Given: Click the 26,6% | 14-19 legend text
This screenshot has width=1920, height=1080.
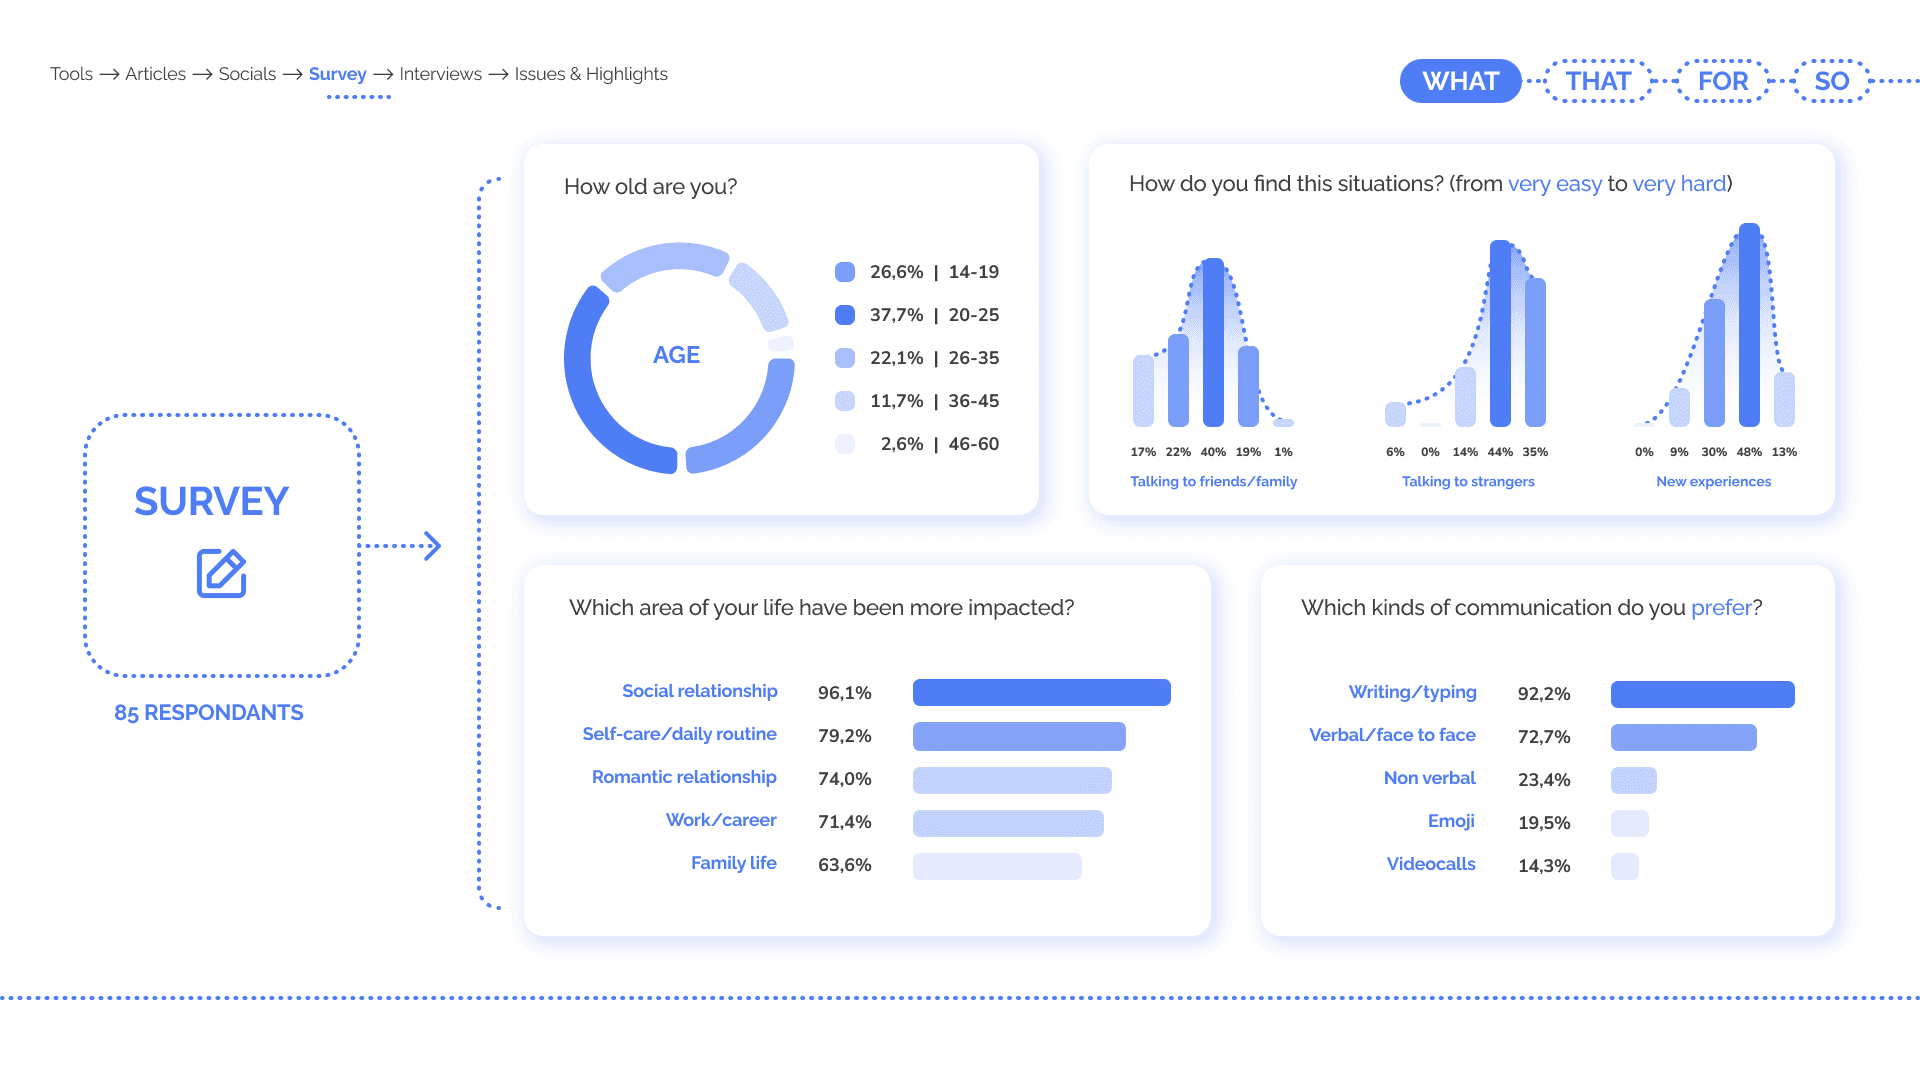Looking at the screenshot, I should point(934,272).
